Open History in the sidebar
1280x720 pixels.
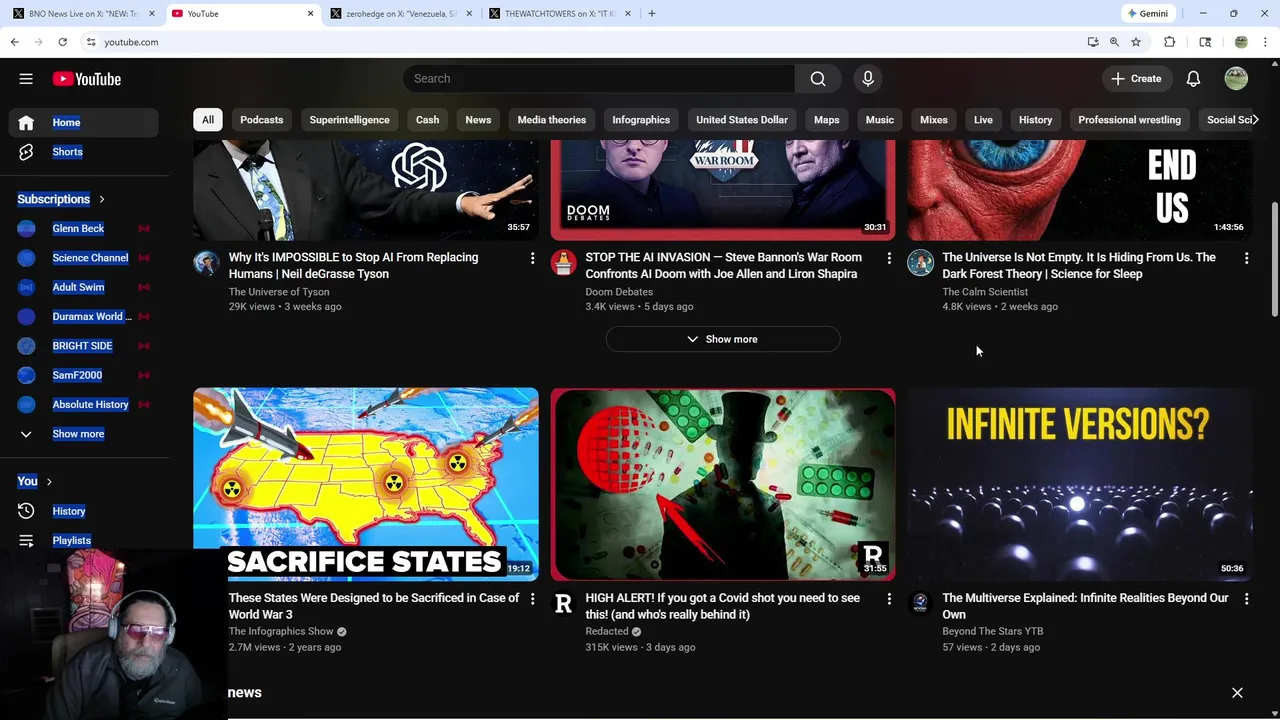pos(84,511)
